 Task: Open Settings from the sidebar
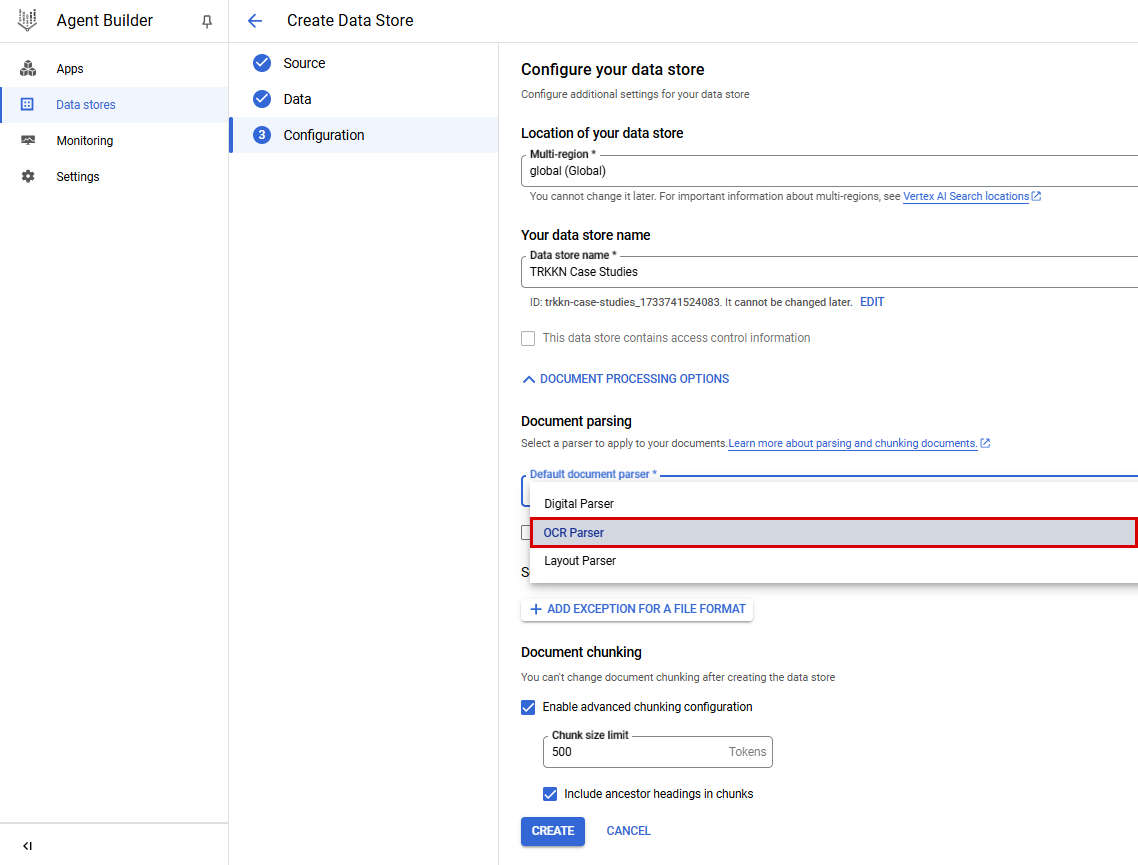point(79,176)
